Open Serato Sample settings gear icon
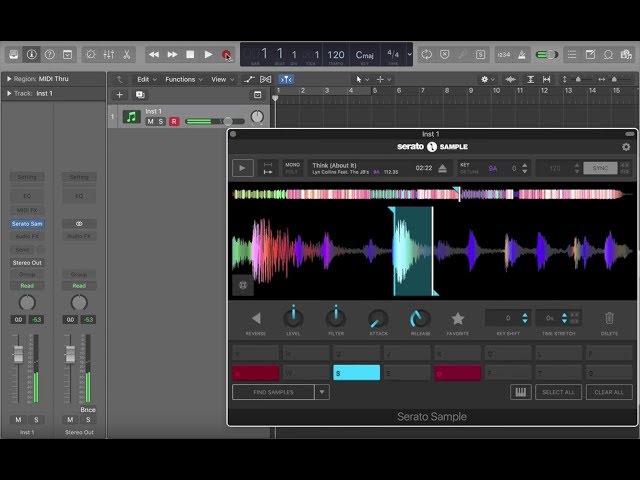 [626, 147]
